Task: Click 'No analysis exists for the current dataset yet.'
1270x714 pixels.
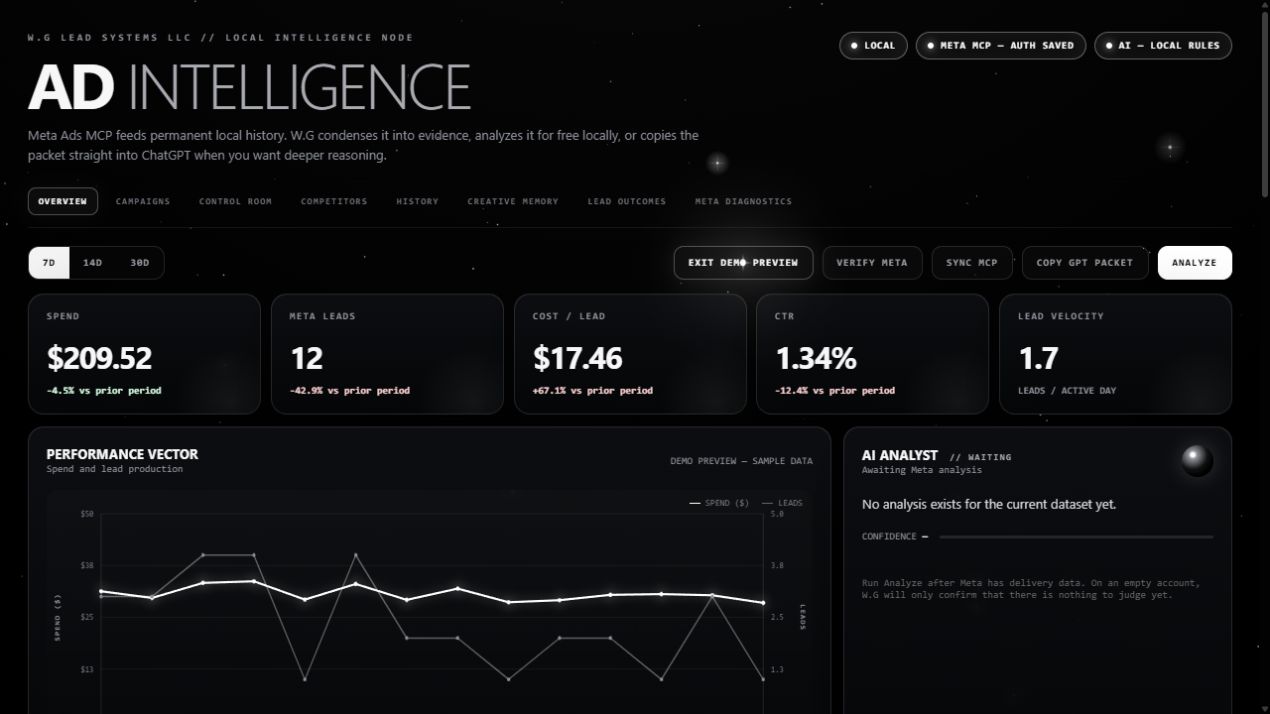Action: coord(989,505)
